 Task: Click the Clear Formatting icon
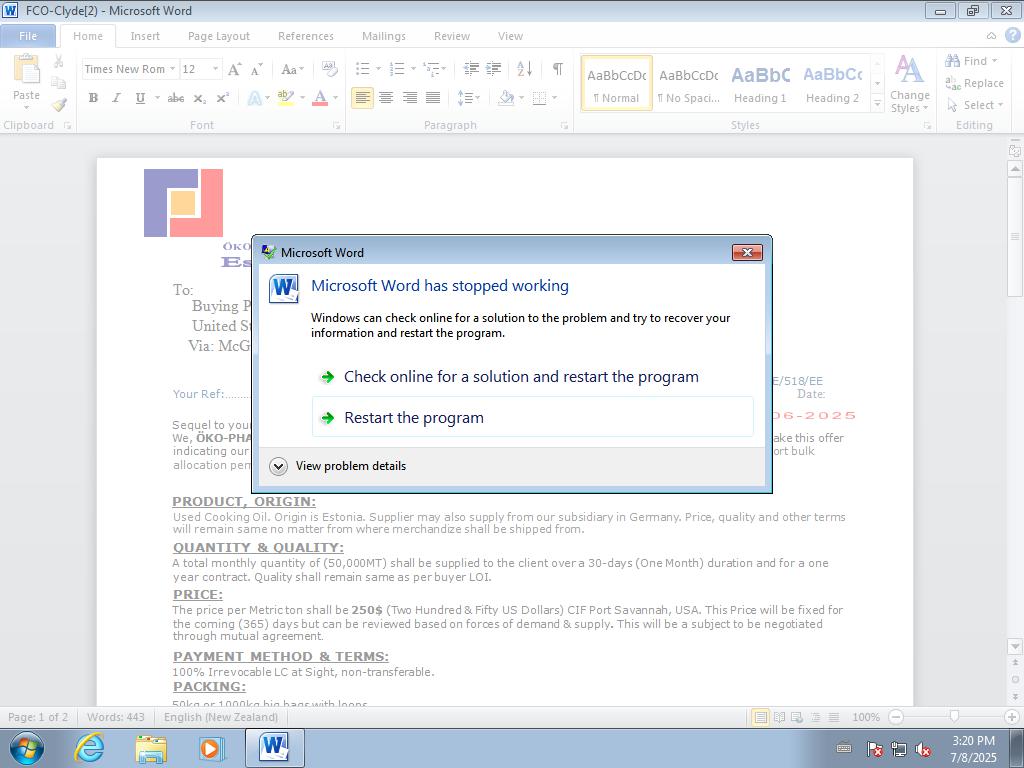point(329,69)
